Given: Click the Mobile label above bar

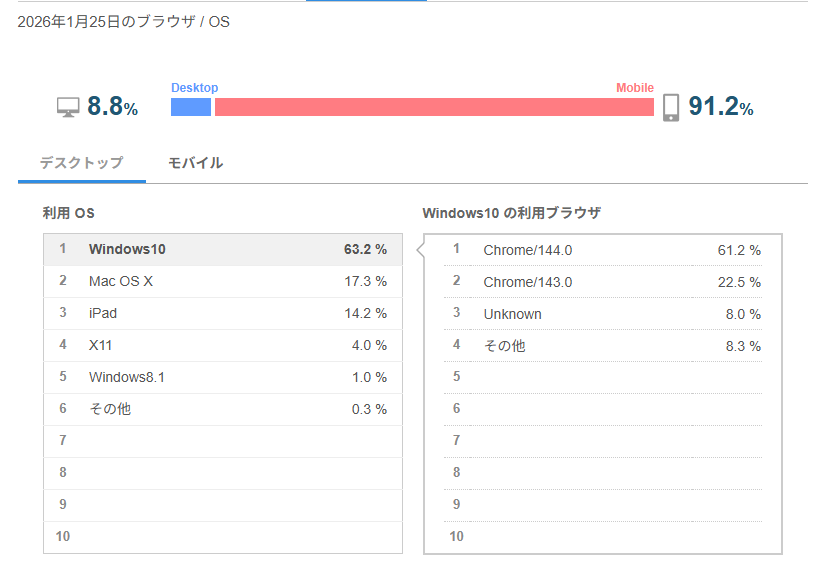Looking at the screenshot, I should 635,88.
